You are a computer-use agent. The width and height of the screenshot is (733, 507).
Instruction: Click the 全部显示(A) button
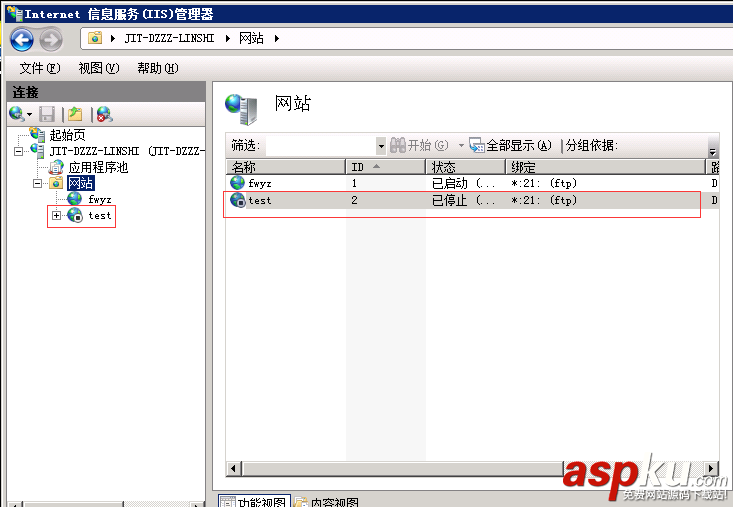(510, 145)
